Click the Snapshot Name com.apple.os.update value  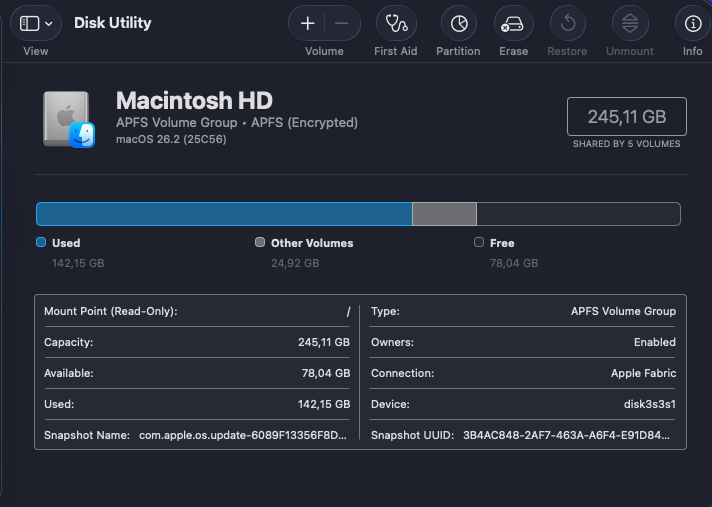(243, 435)
